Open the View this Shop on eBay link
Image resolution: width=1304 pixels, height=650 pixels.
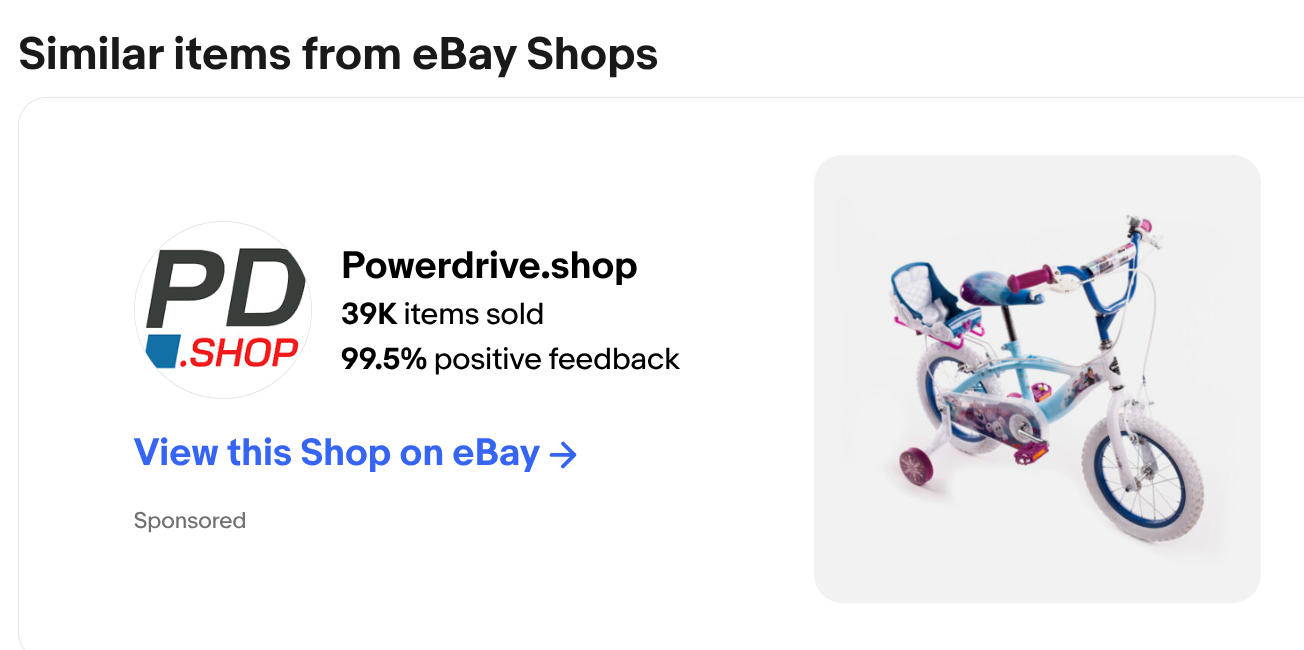(x=336, y=454)
